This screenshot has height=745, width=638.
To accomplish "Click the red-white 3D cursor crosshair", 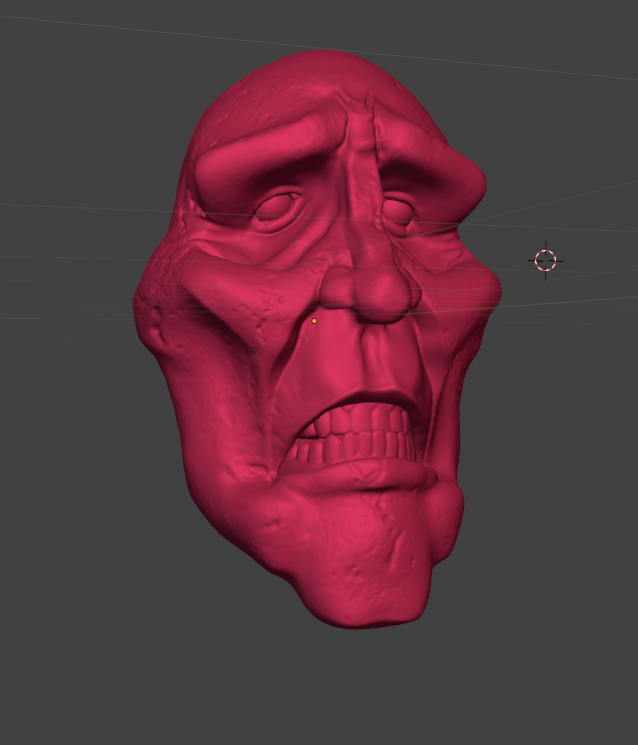I will tap(545, 260).
